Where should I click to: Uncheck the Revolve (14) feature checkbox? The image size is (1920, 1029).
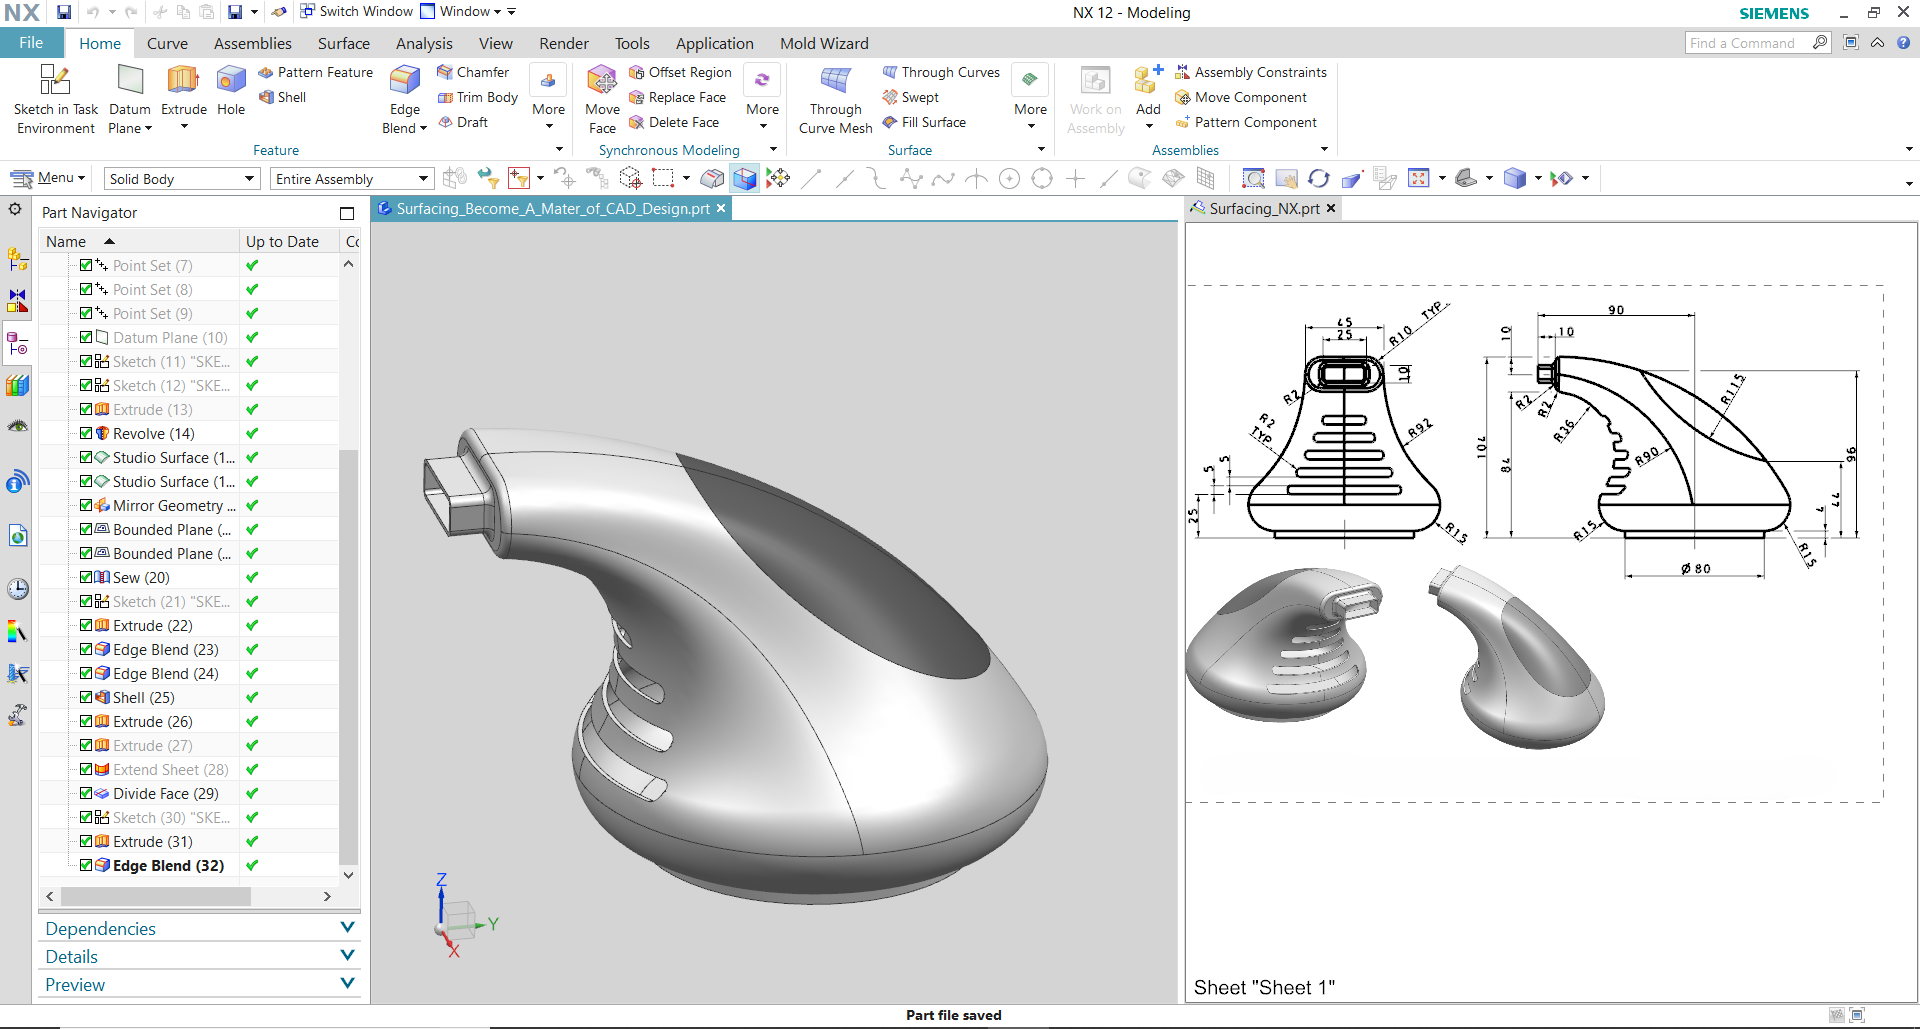[x=86, y=434]
